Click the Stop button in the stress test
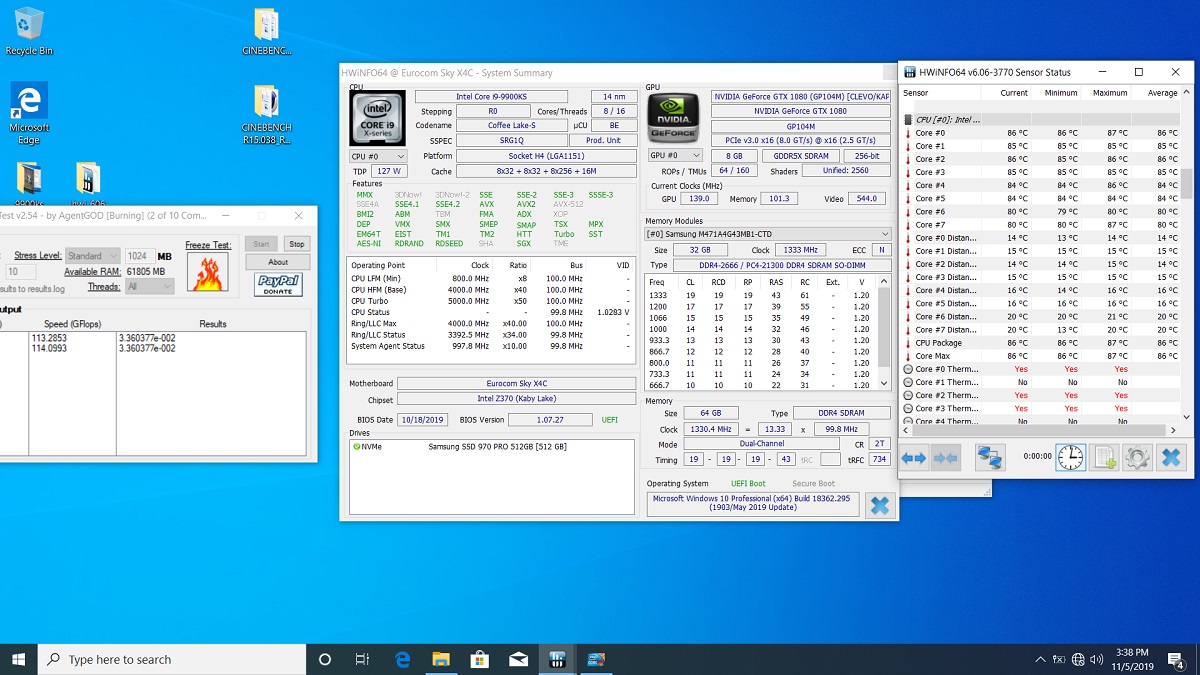1200x675 pixels. point(296,244)
